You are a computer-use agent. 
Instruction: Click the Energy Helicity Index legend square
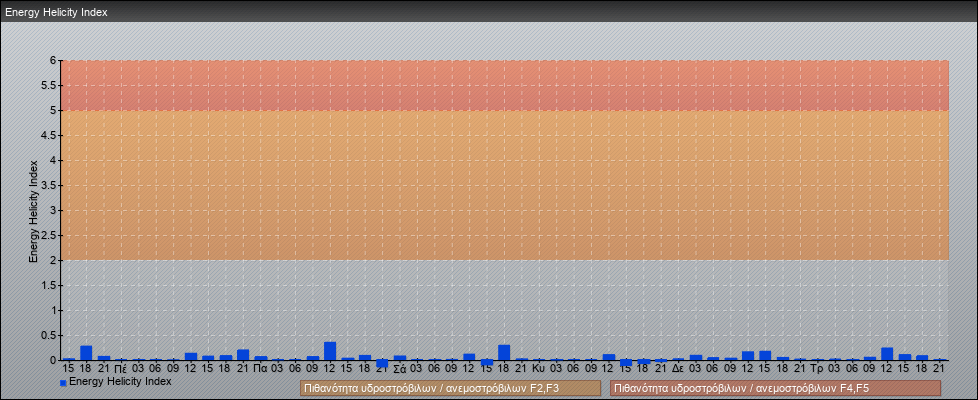(x=63, y=382)
